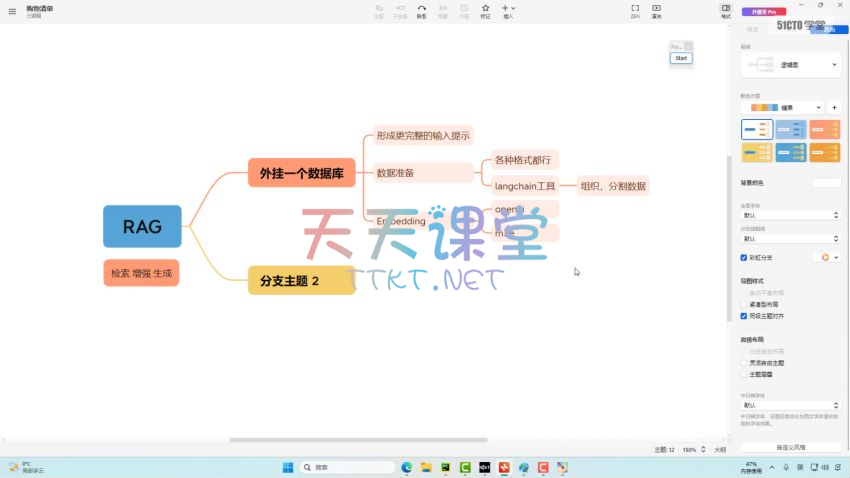Screen dimensions: 850x478
Task: Enable 灵活自由主题 checkbox
Action: point(744,363)
